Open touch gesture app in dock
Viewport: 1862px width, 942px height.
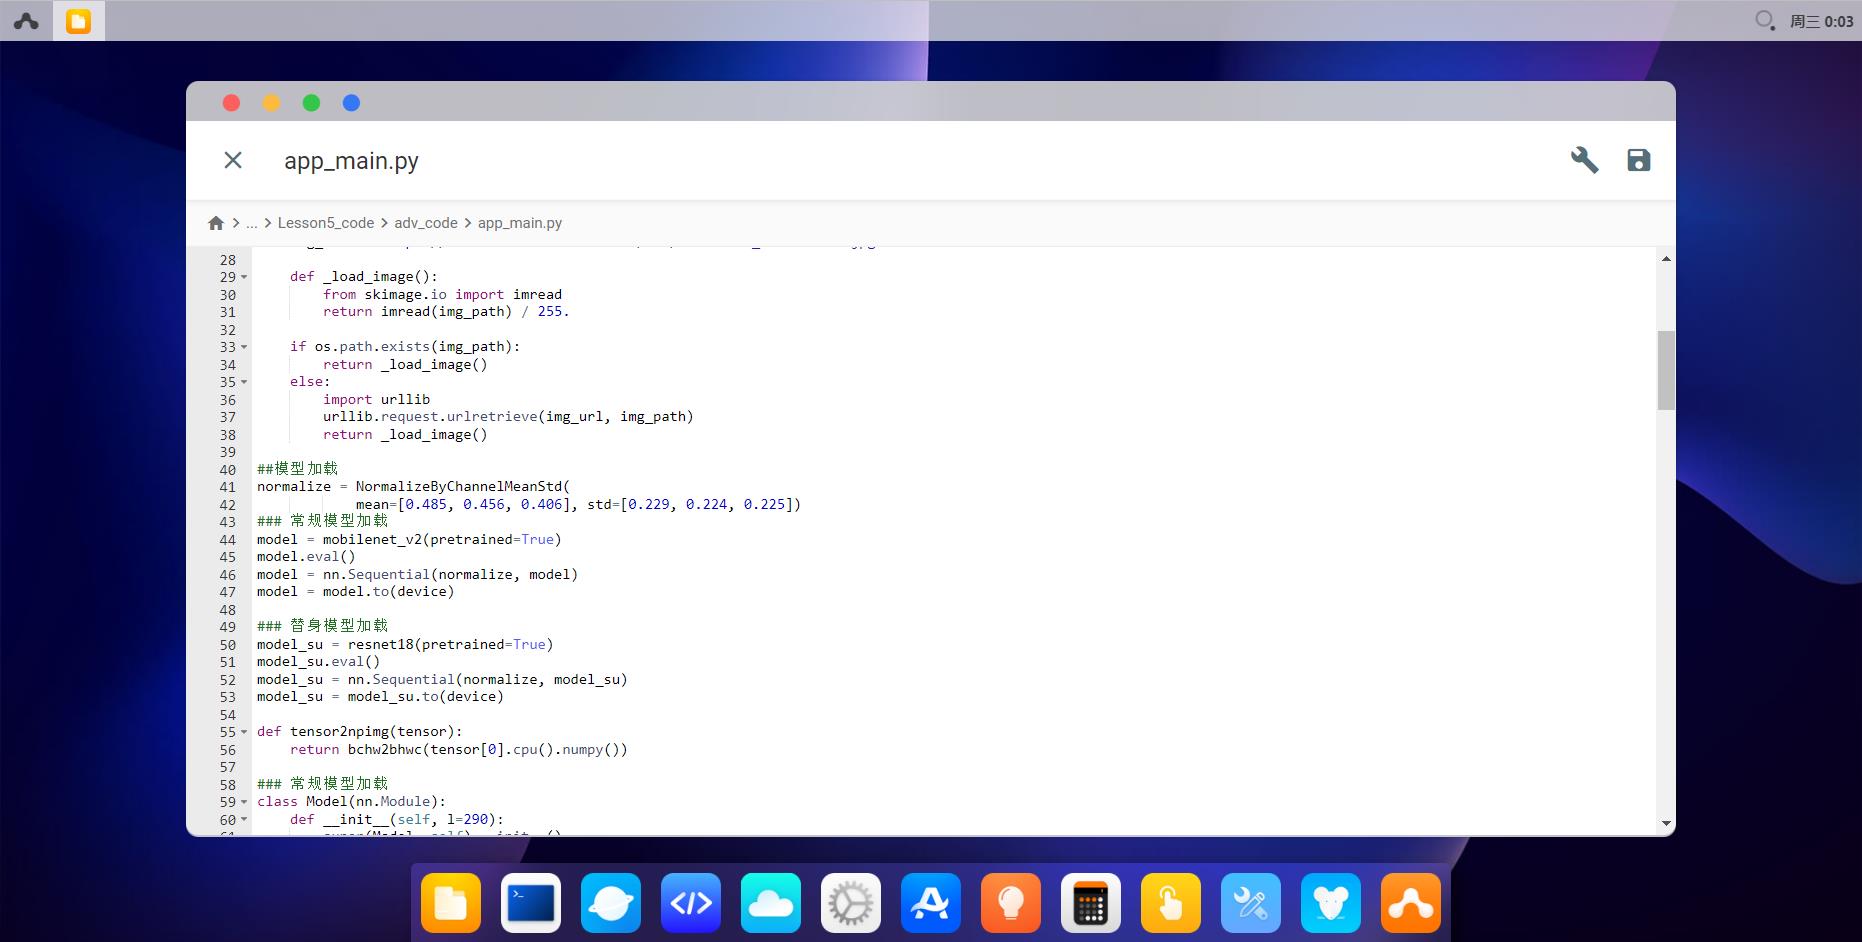coord(1171,903)
